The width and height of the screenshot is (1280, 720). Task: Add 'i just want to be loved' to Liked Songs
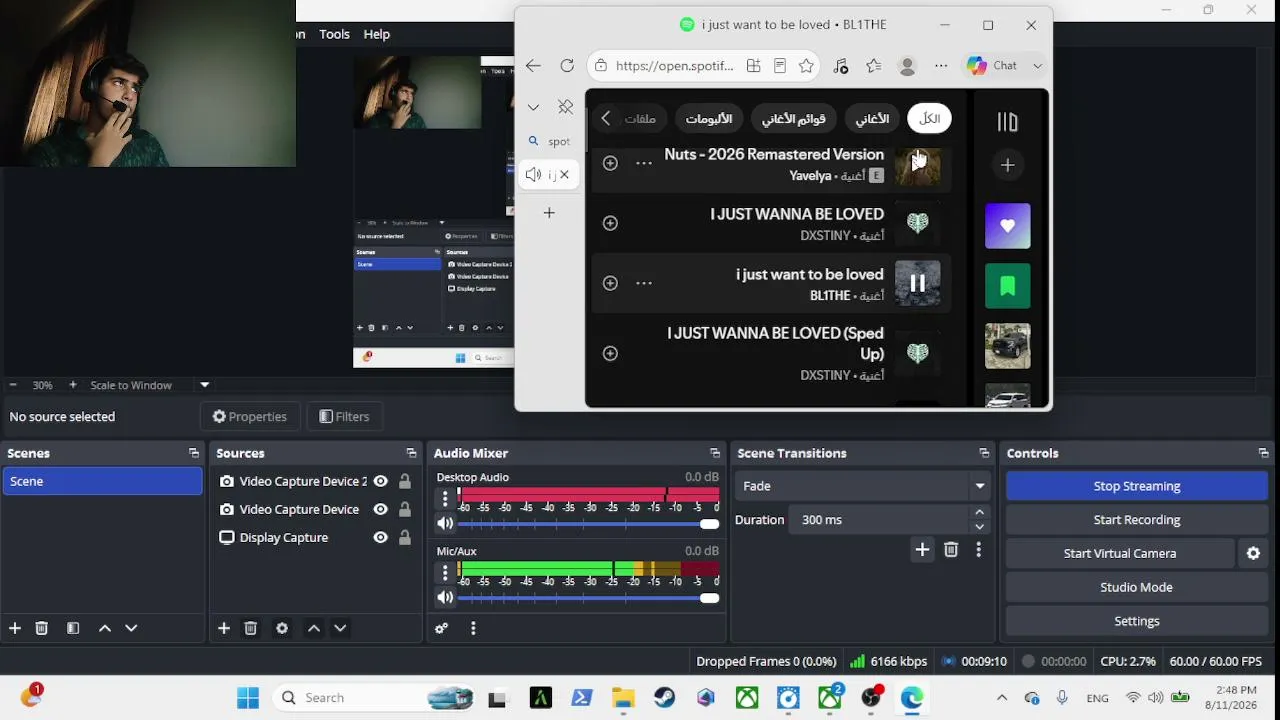coord(610,283)
